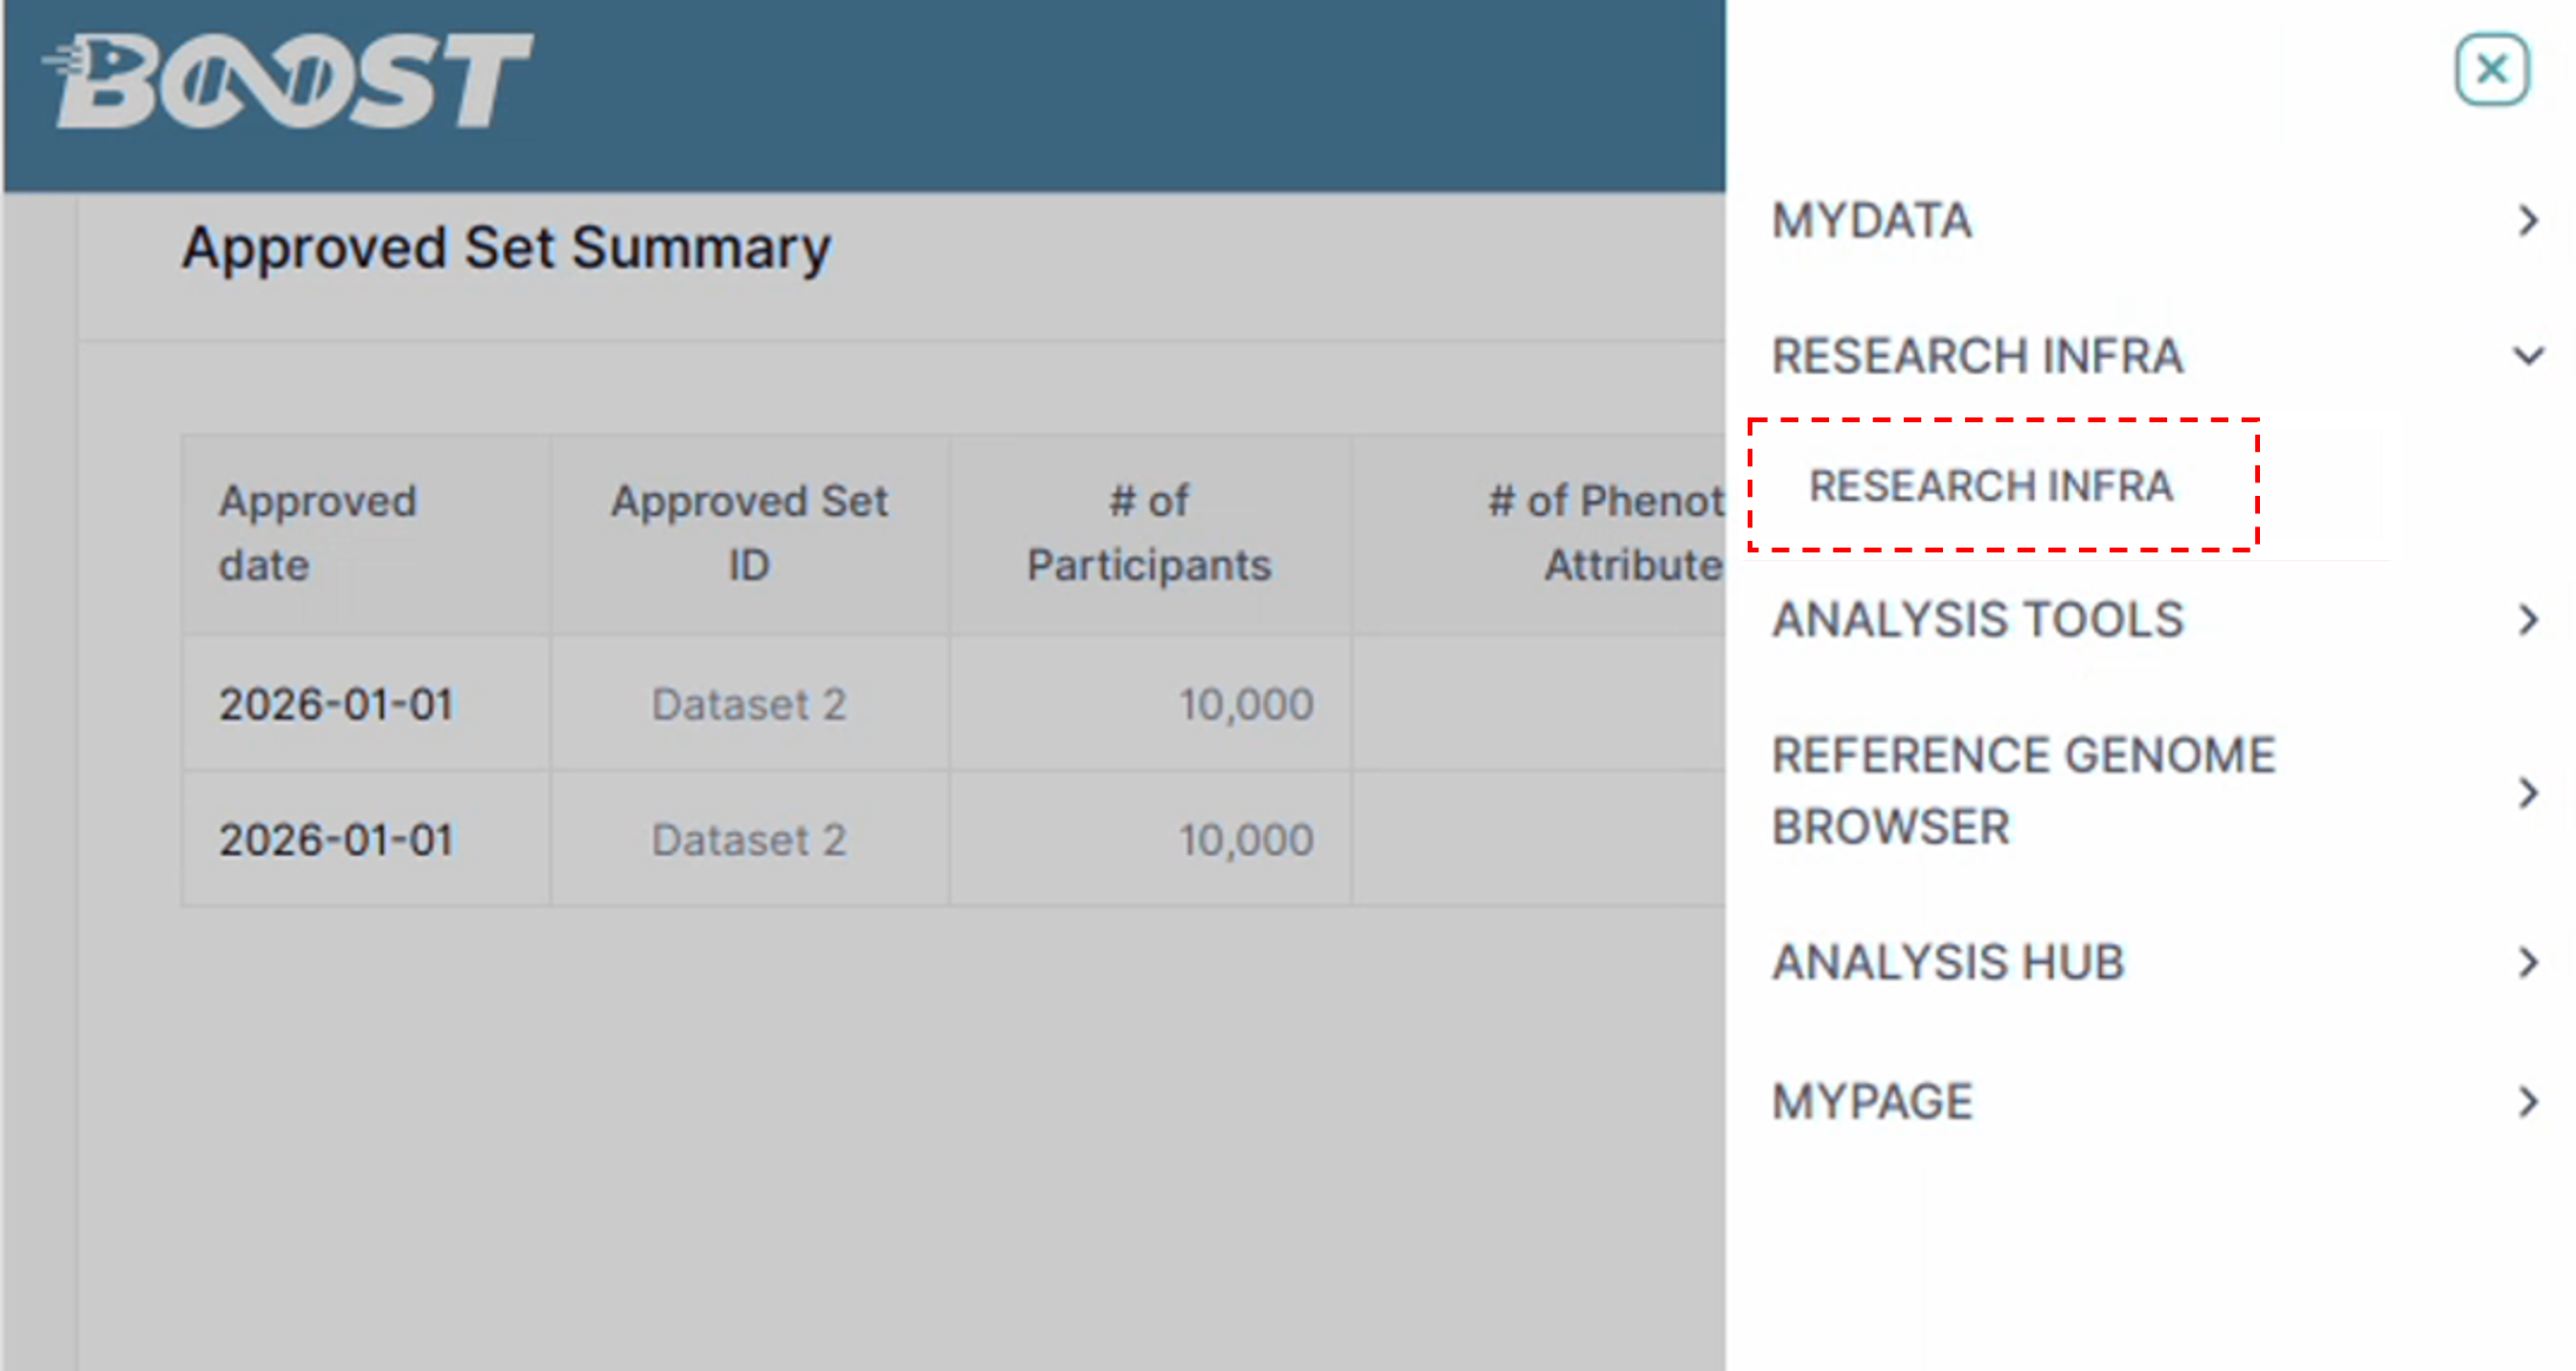The width and height of the screenshot is (2576, 1371).
Task: Select the RESEARCH INFRA menu heading
Action: coord(1977,356)
